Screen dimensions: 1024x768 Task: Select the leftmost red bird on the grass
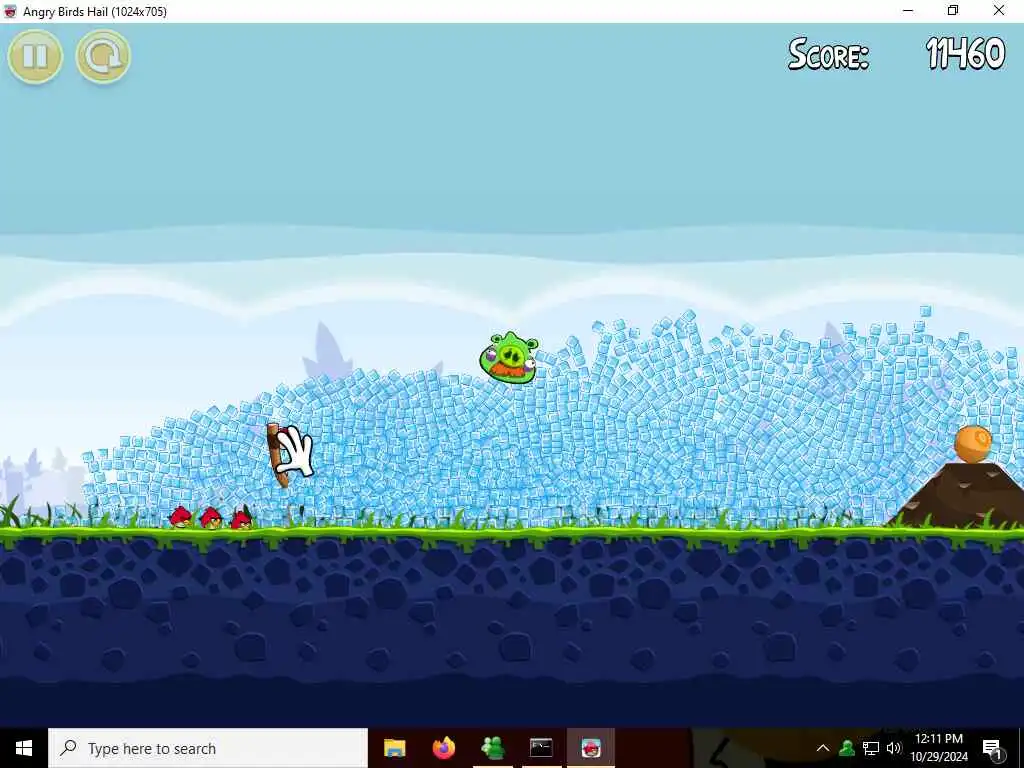[180, 517]
